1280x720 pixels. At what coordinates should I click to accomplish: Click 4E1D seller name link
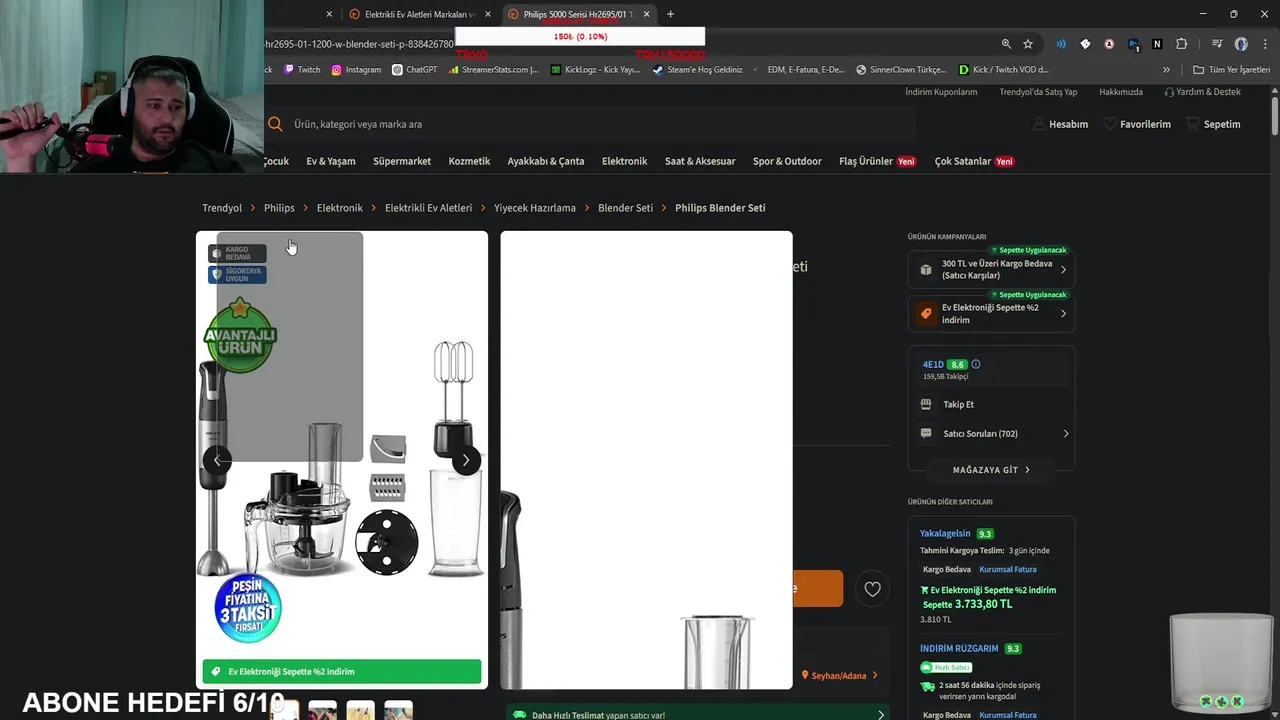click(x=933, y=364)
